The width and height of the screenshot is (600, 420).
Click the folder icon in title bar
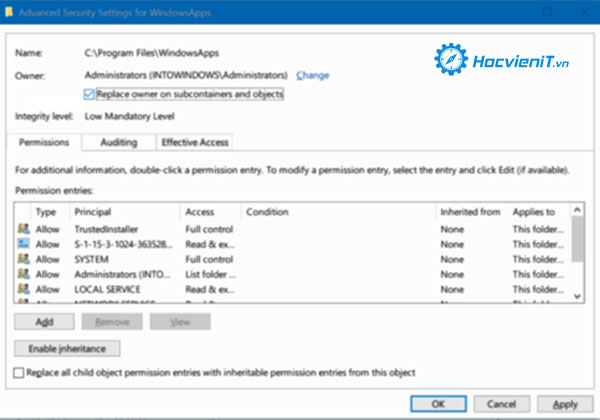point(9,12)
